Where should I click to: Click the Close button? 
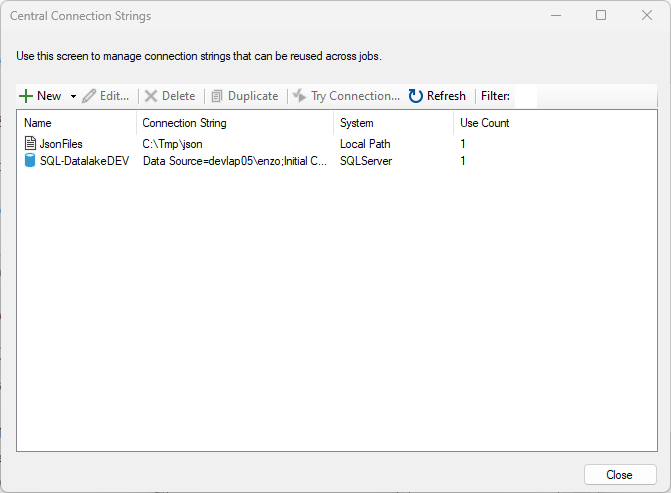tap(620, 475)
